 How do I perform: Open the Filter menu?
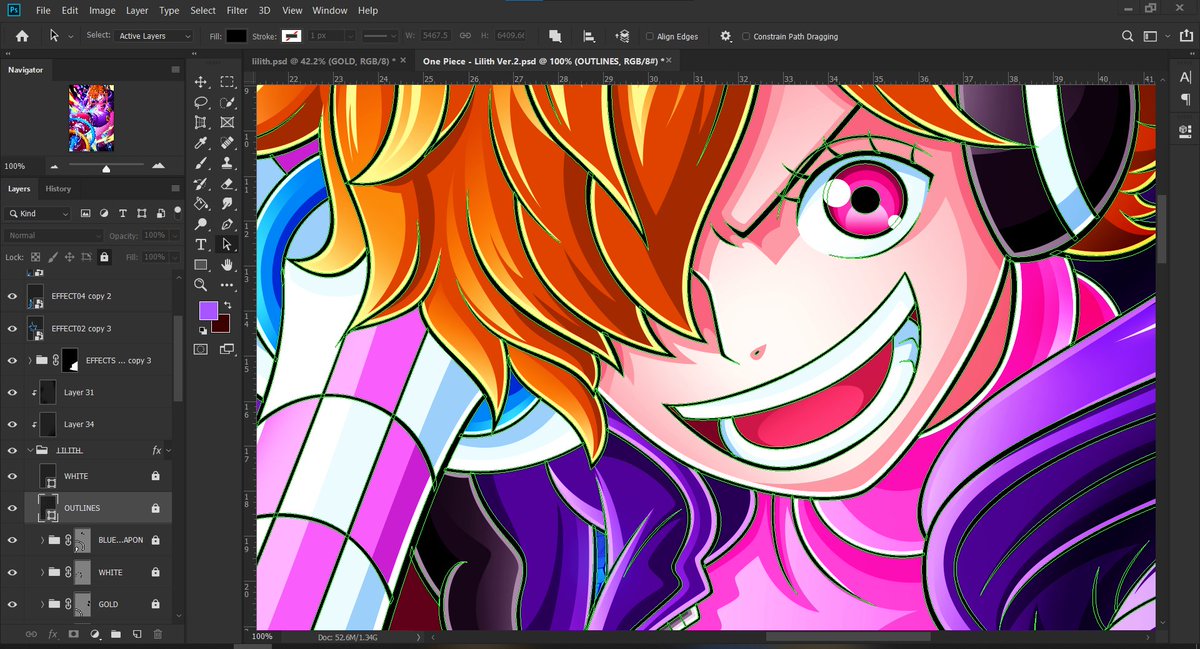coord(237,10)
